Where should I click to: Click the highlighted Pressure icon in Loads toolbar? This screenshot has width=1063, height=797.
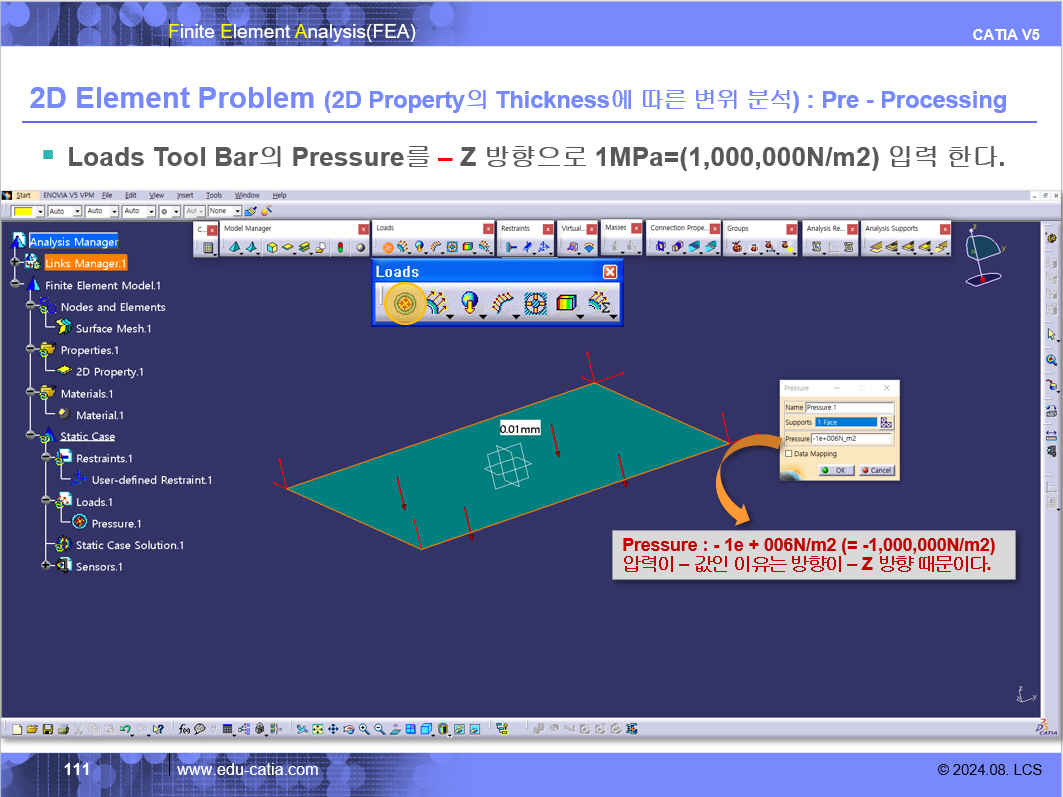(405, 303)
